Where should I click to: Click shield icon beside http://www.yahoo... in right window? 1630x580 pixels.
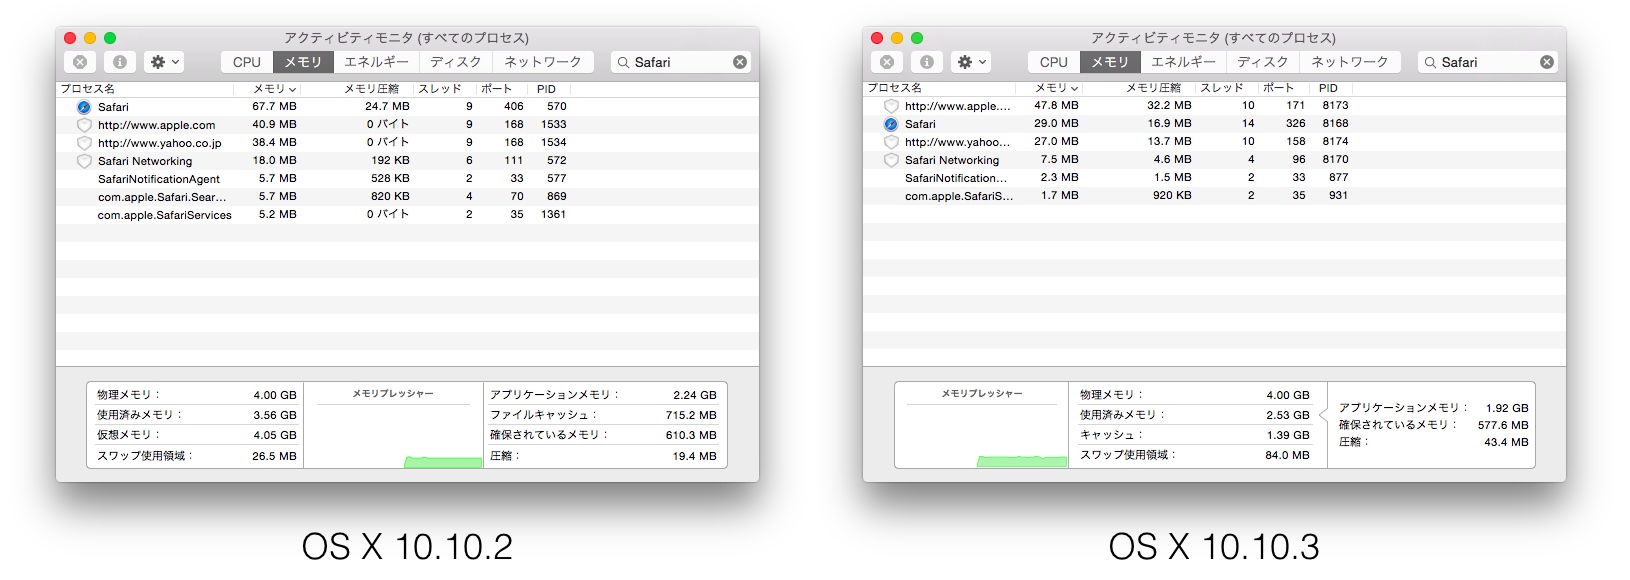coord(891,142)
